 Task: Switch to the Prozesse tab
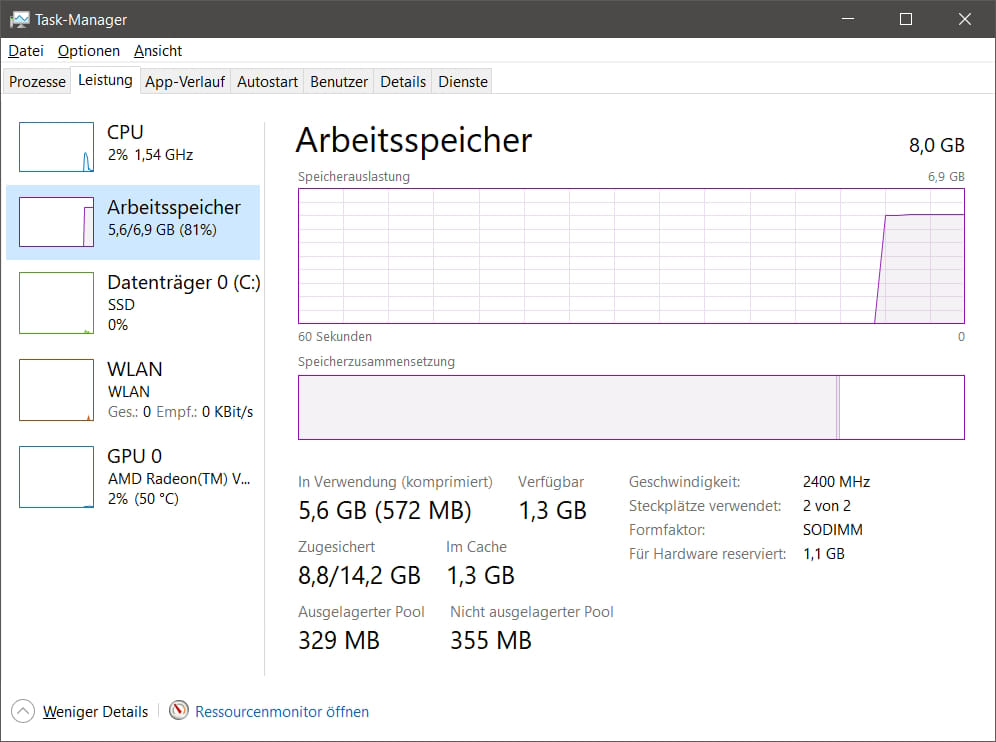[36, 81]
